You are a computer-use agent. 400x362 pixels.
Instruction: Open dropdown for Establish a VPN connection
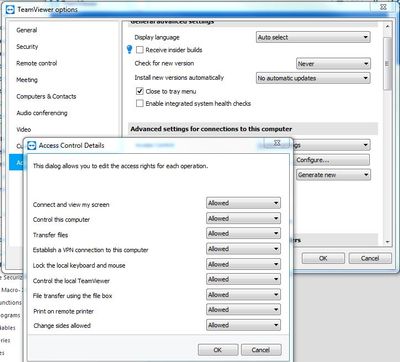[243, 249]
